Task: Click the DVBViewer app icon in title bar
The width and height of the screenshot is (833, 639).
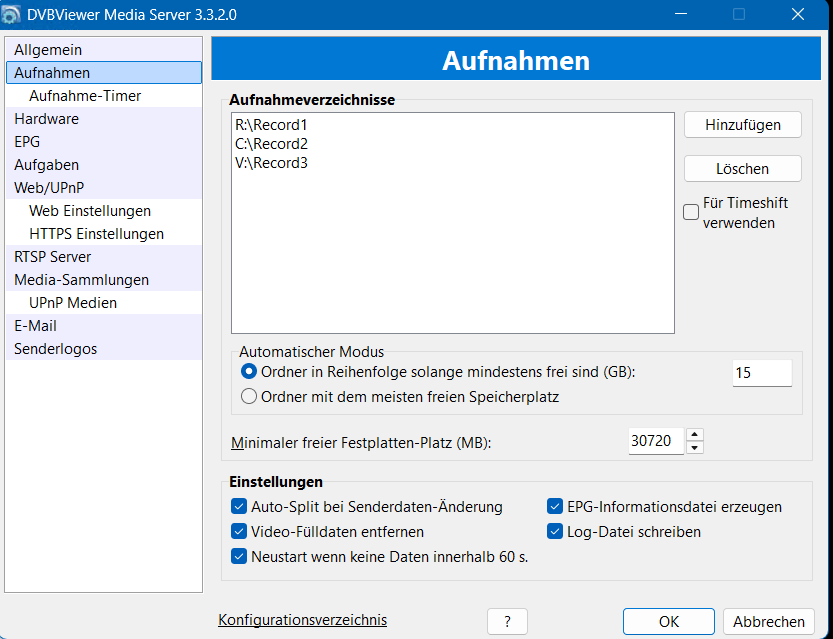Action: (x=11, y=14)
